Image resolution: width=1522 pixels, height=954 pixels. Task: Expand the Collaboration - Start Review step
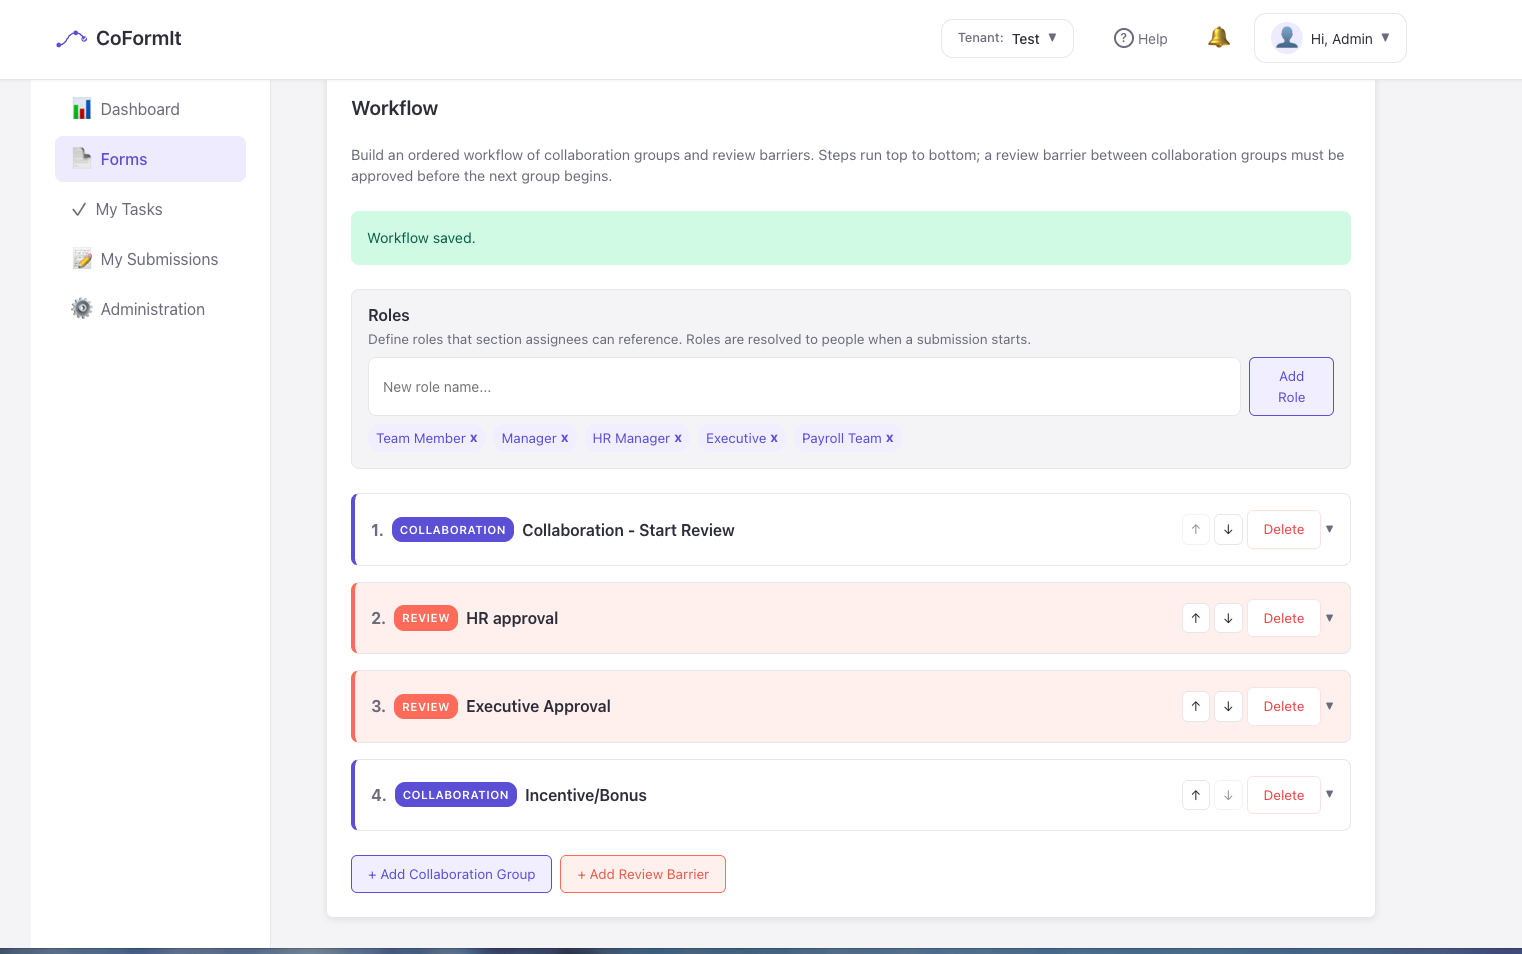[x=1330, y=529]
